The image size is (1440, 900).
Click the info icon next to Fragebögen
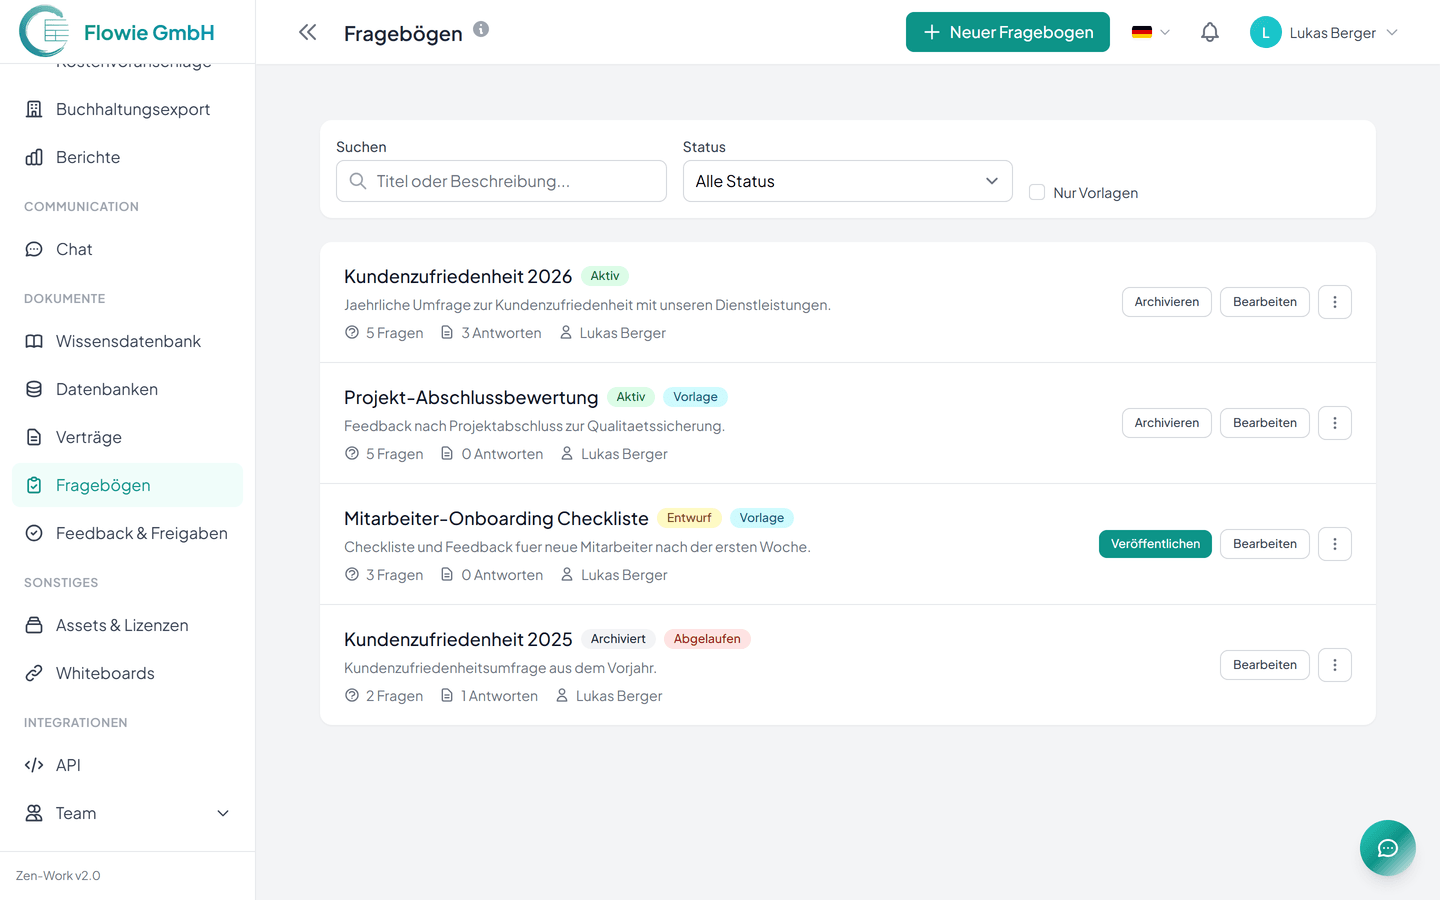[480, 29]
